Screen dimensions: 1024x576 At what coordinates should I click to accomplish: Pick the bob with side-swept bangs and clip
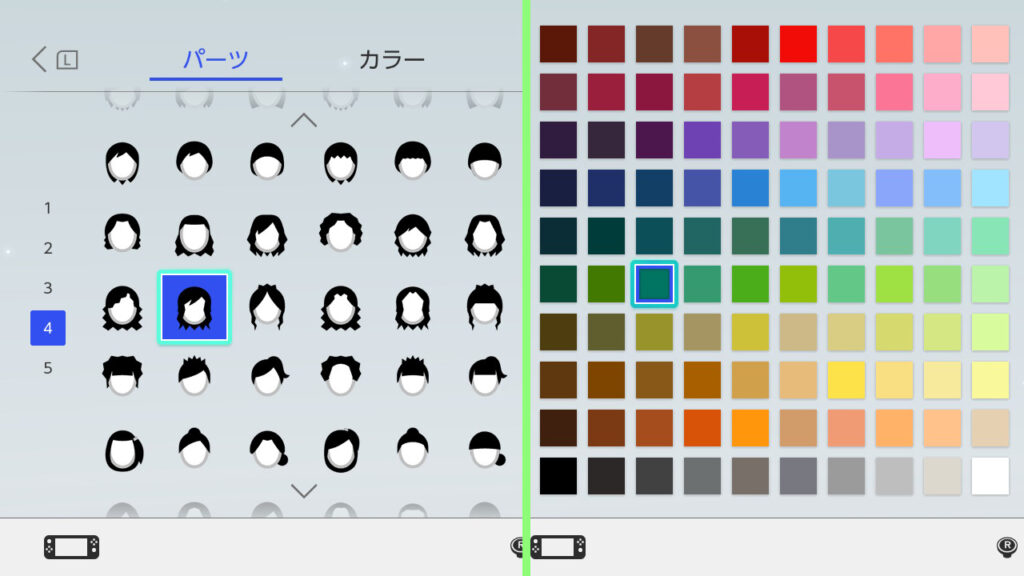341,449
